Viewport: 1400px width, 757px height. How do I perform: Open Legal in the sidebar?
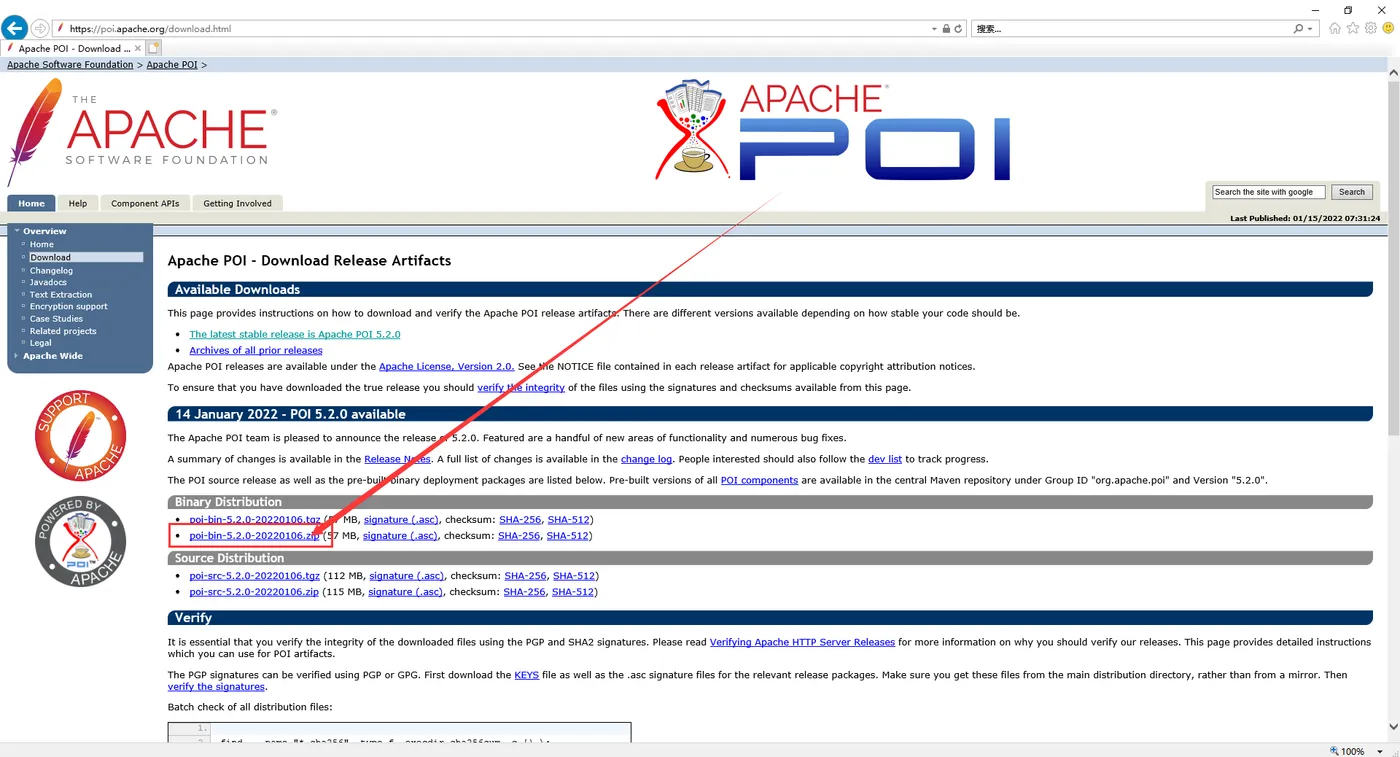(40, 343)
